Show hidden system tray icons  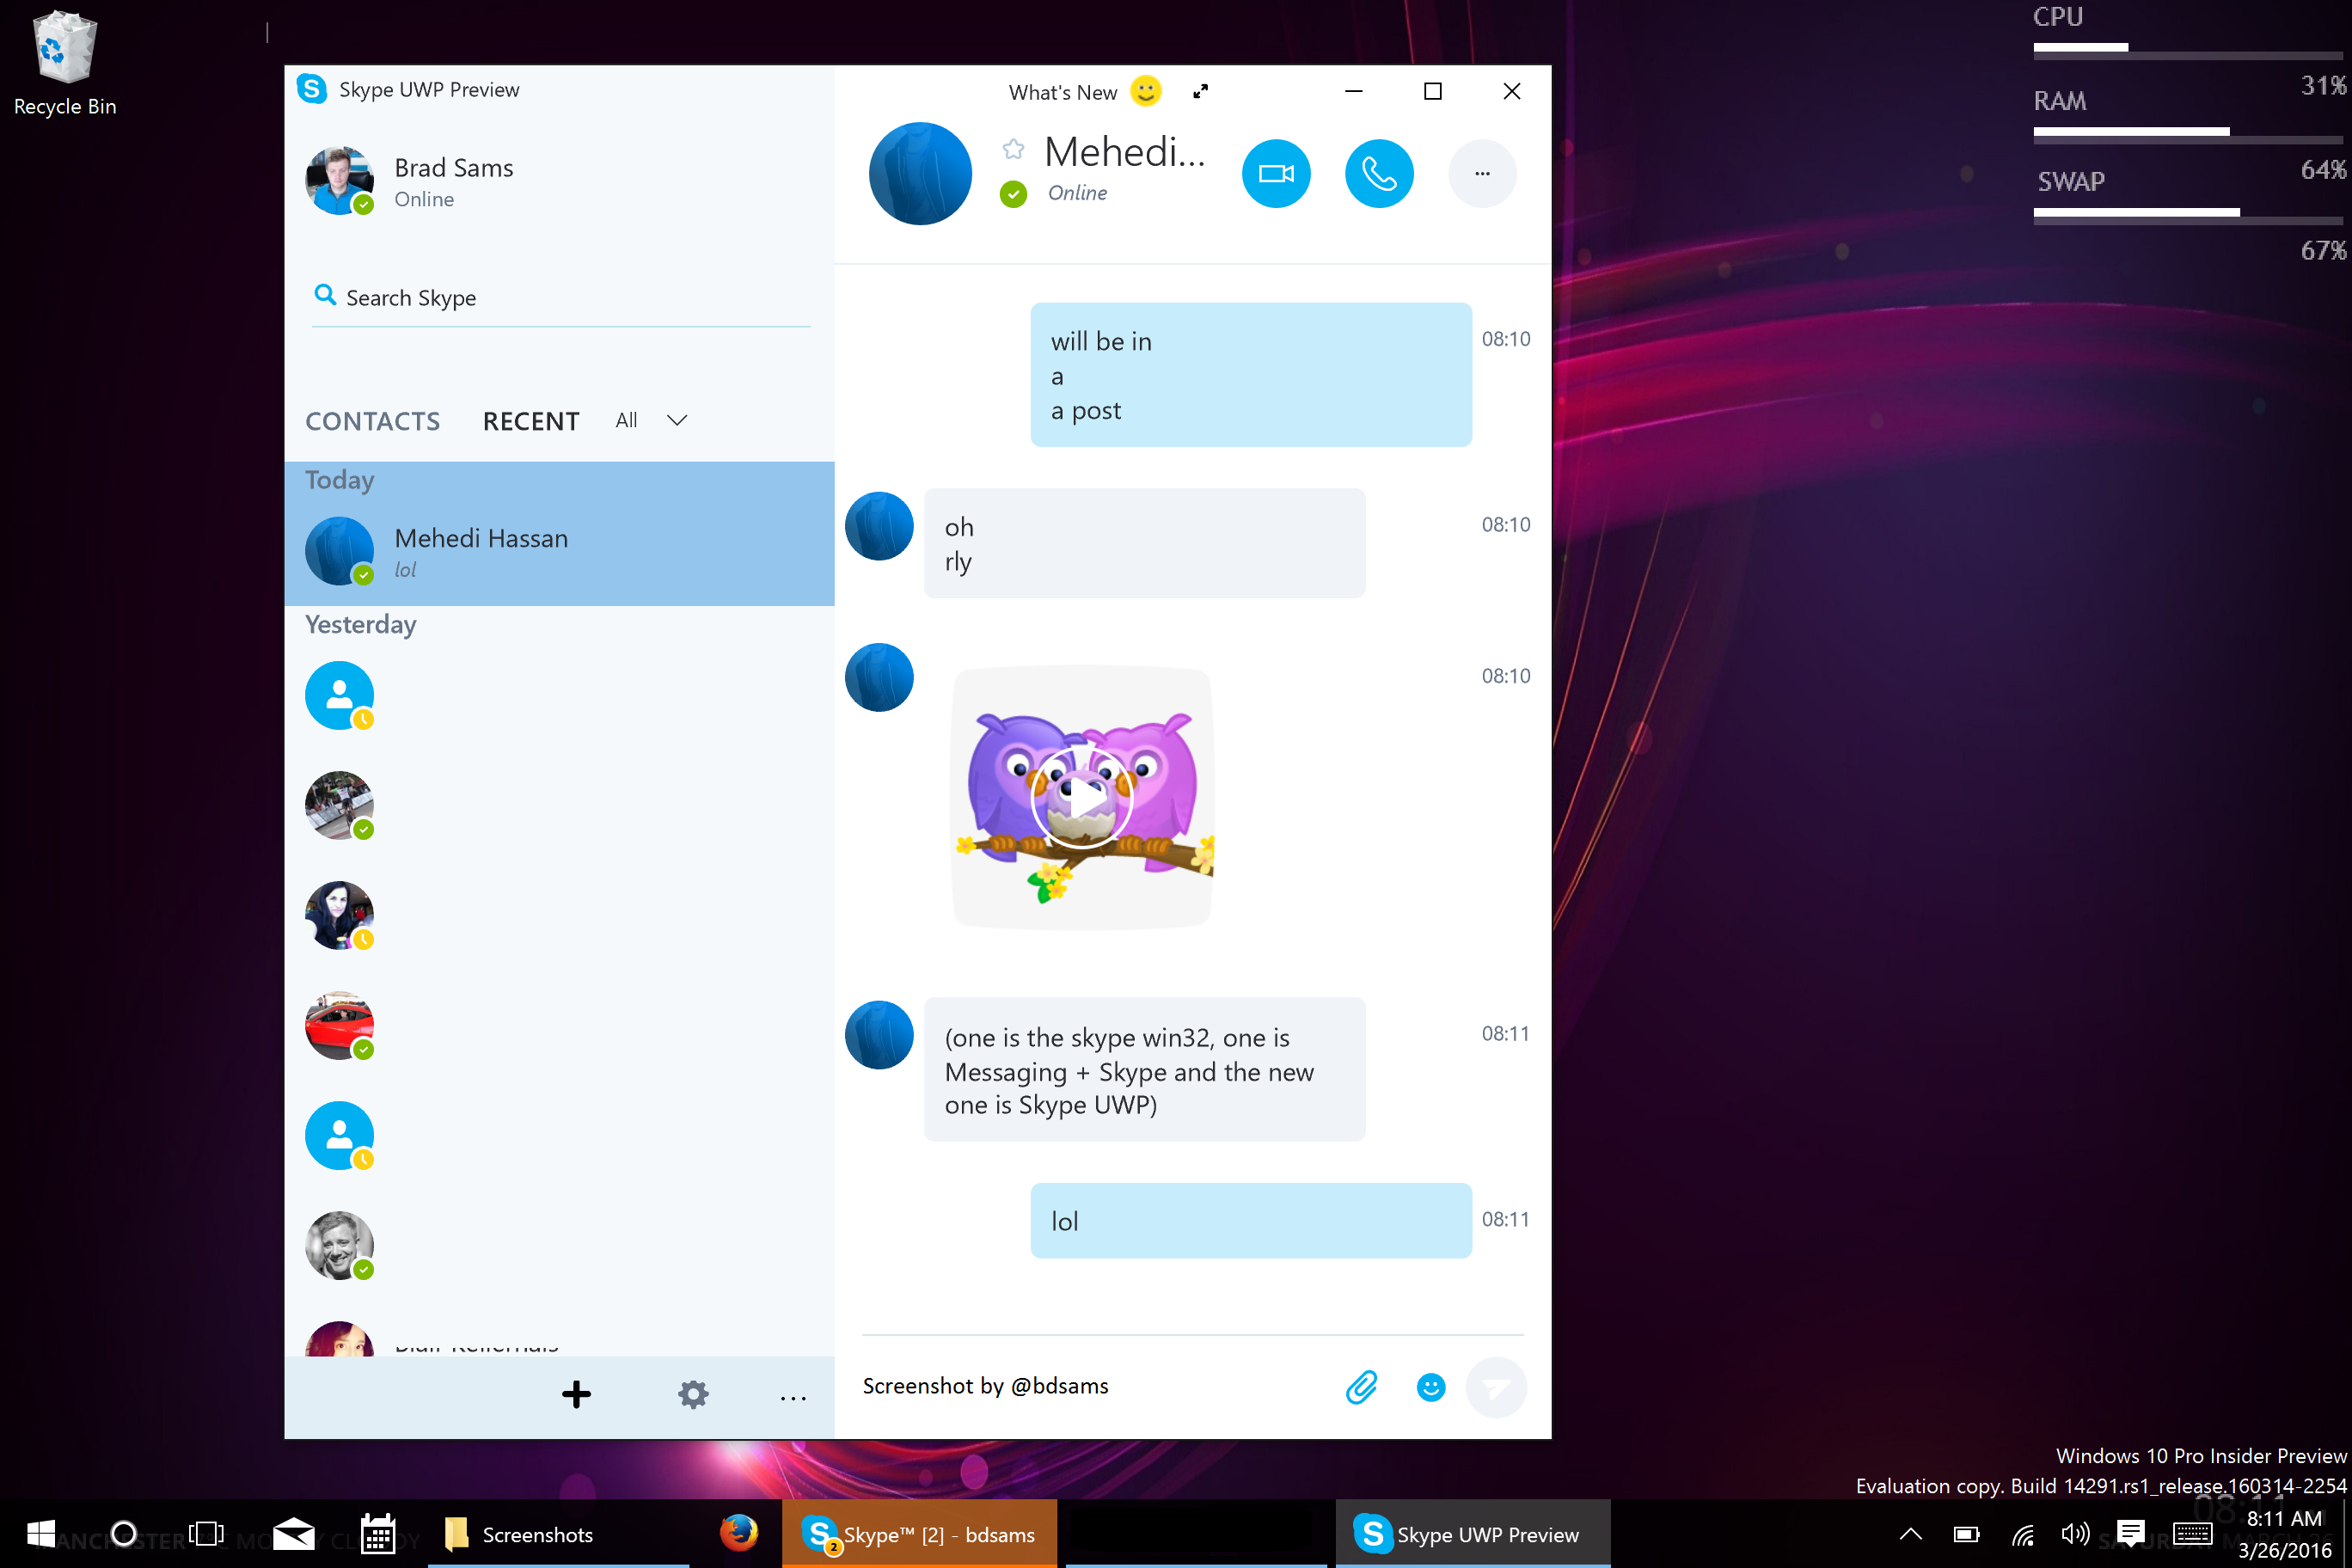[x=1910, y=1534]
